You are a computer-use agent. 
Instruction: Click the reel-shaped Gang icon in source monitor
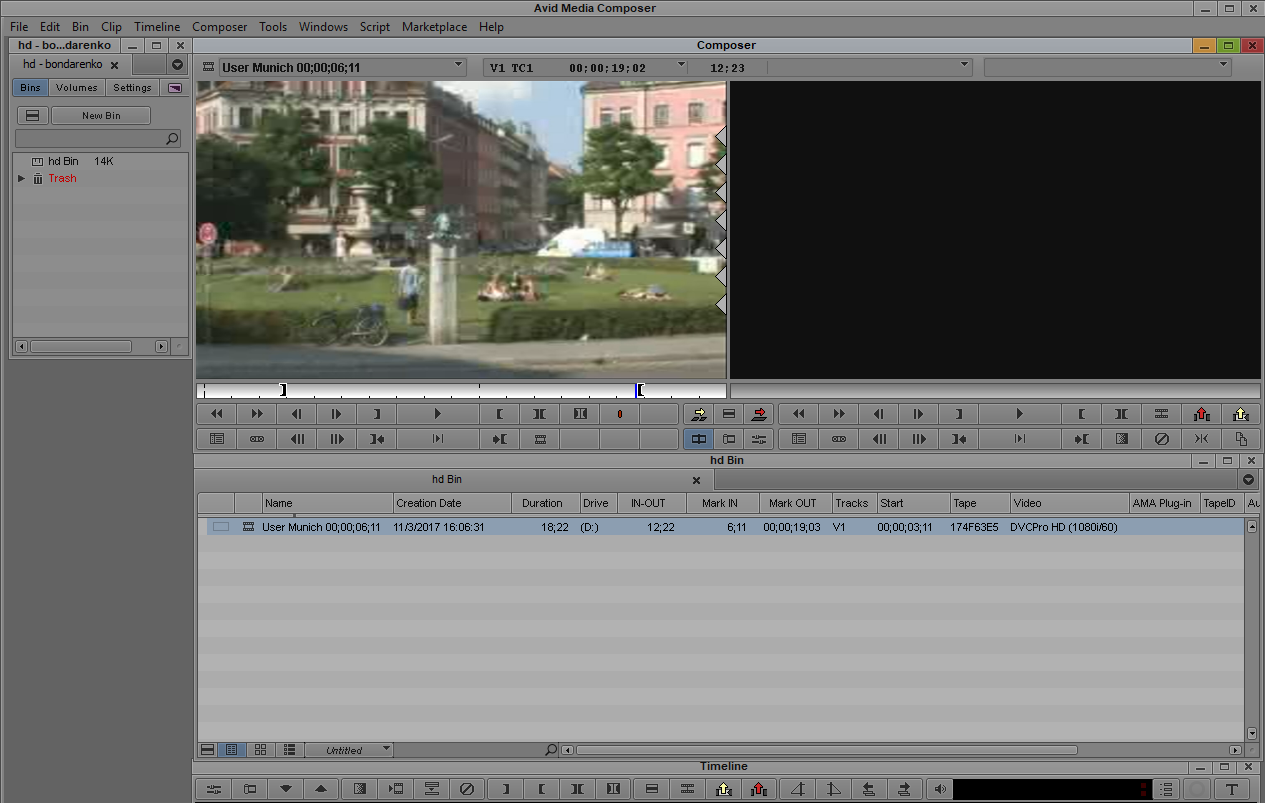257,439
